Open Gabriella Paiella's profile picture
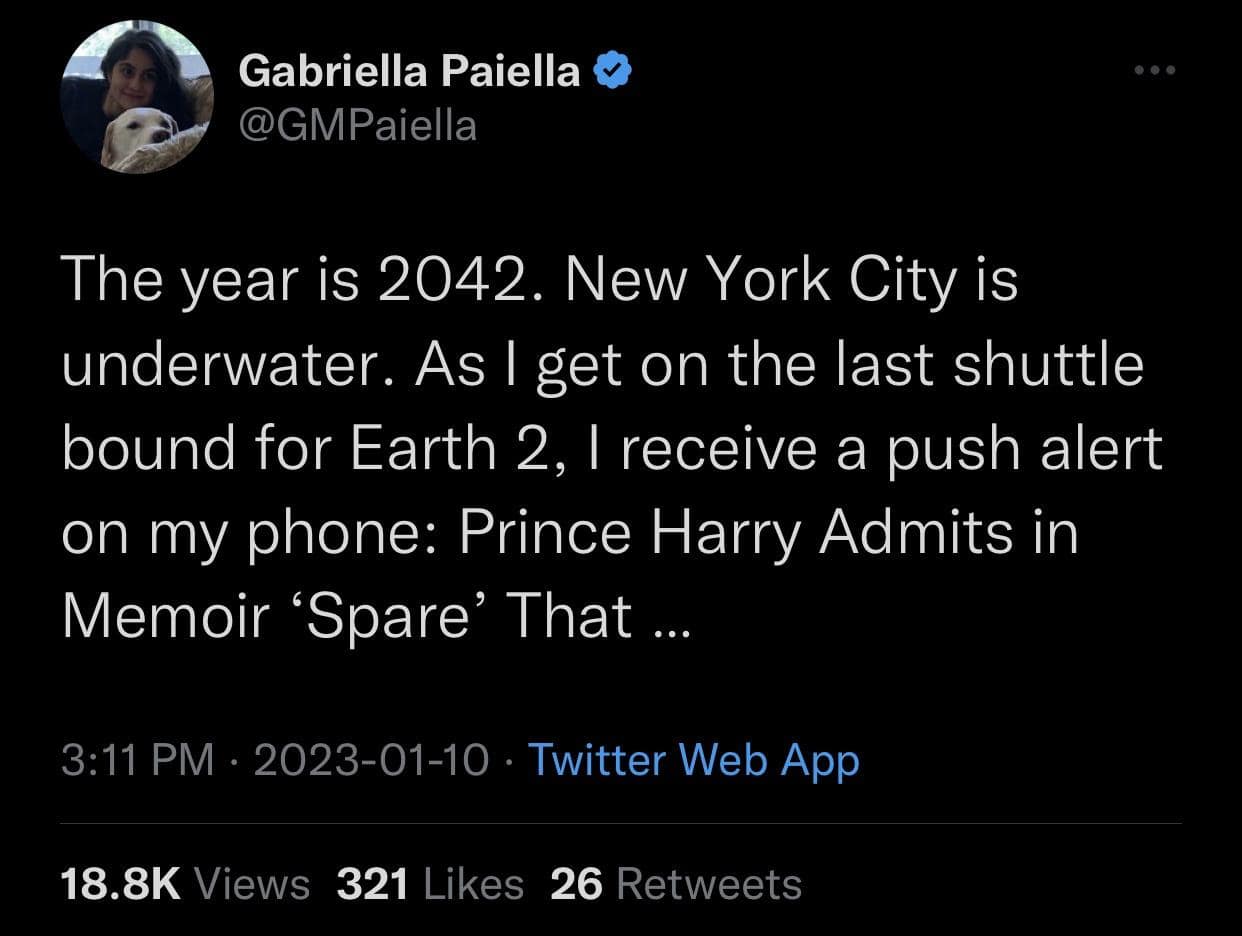The image size is (1242, 936). pos(136,97)
